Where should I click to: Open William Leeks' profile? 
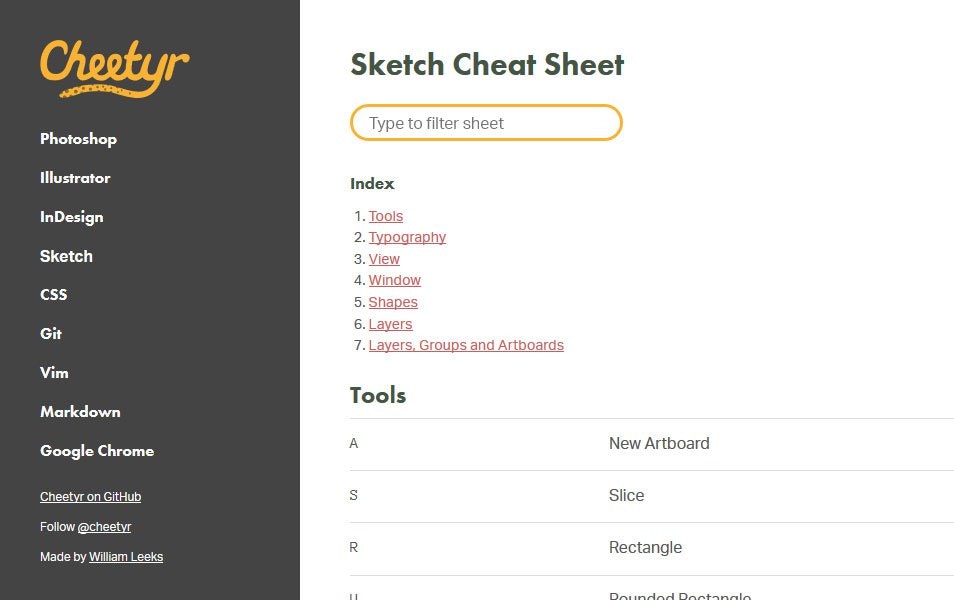tap(126, 557)
